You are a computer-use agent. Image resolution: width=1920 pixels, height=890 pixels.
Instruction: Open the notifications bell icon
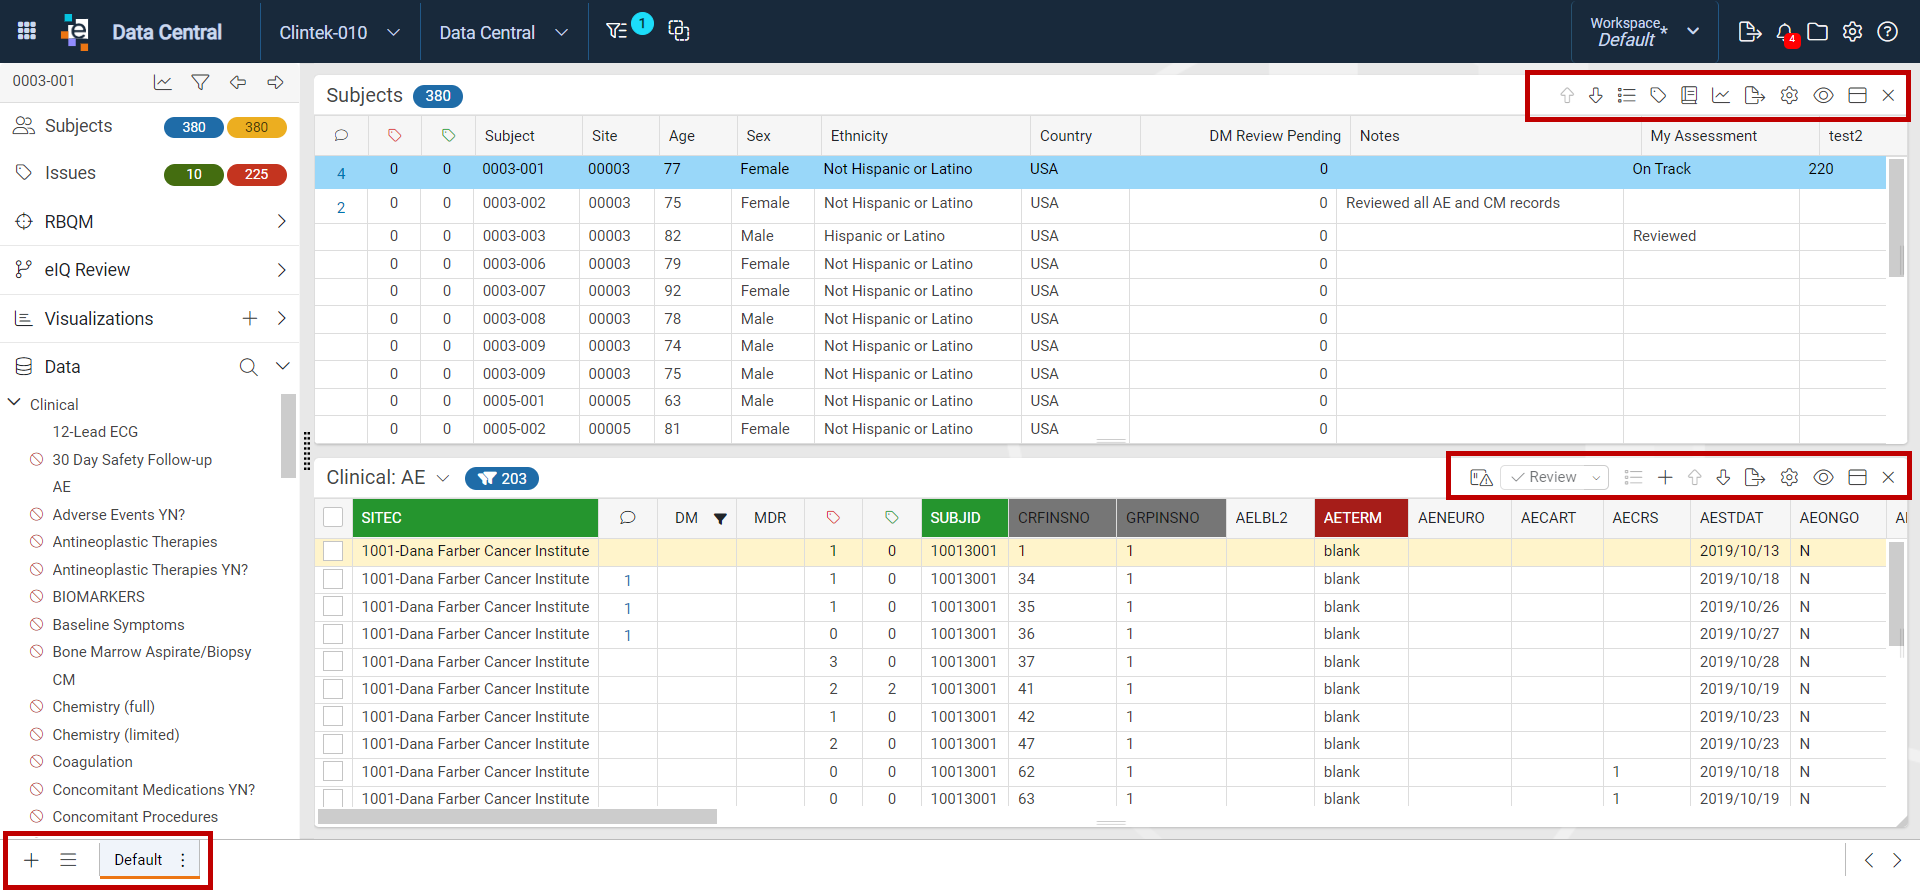tap(1785, 32)
